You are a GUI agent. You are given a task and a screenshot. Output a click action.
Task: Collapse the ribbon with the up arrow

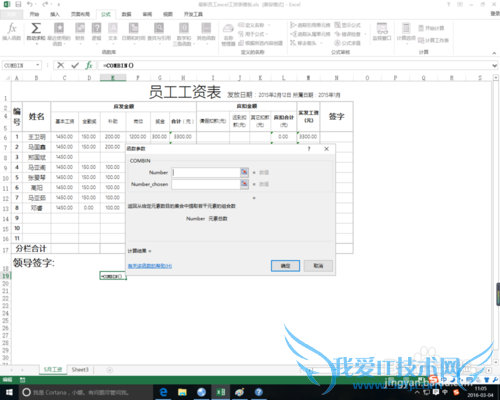(494, 53)
